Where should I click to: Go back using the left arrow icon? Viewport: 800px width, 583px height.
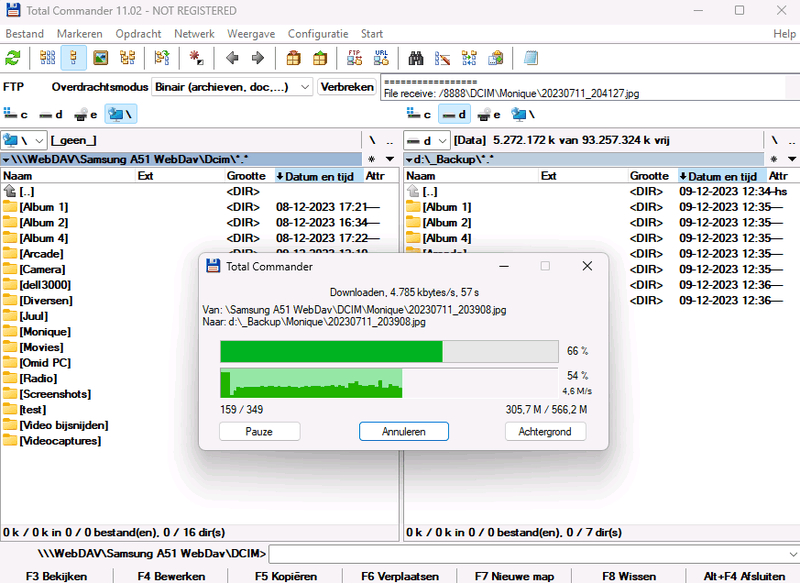tap(232, 58)
